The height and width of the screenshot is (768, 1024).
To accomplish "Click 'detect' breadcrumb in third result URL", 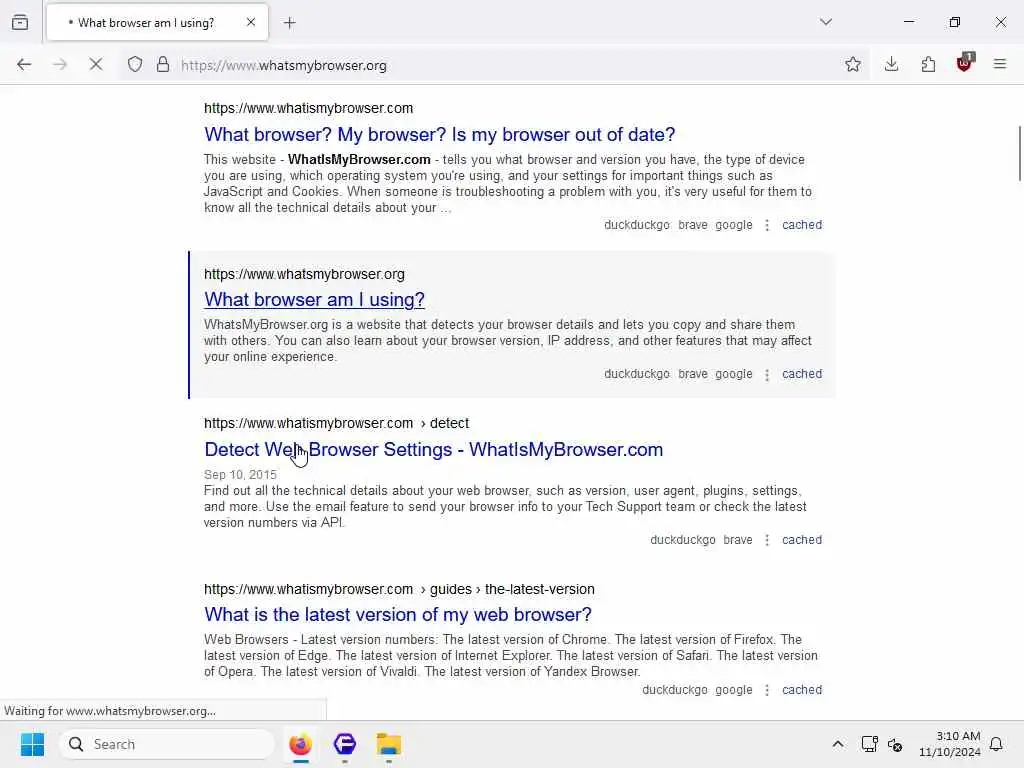I will coord(449,423).
